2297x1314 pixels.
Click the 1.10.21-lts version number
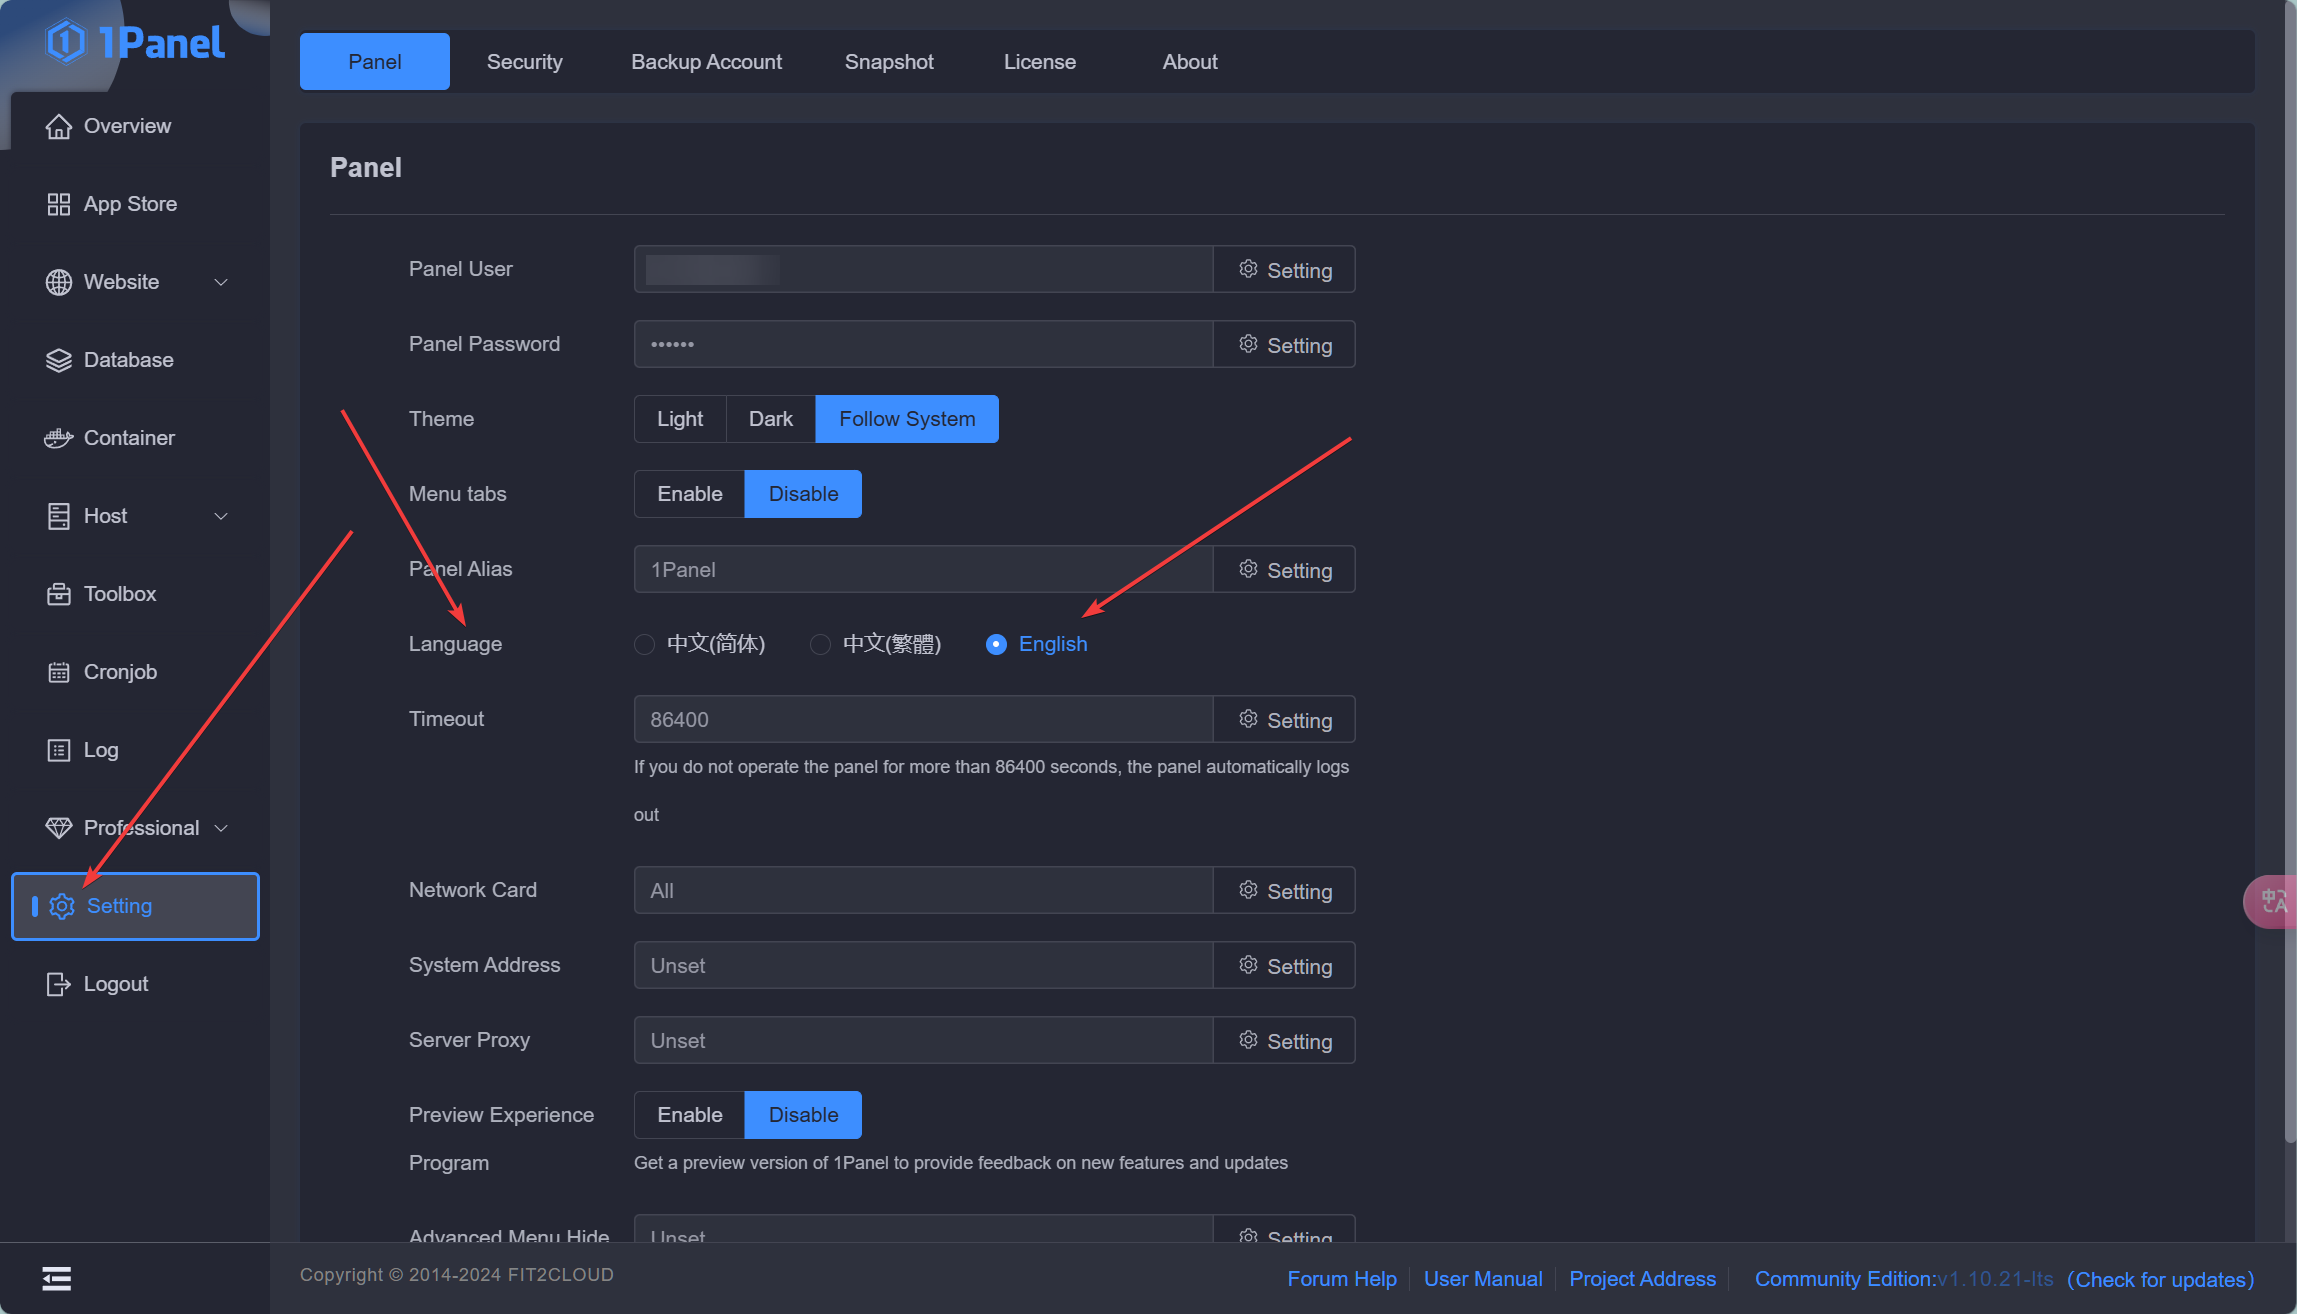[1995, 1279]
